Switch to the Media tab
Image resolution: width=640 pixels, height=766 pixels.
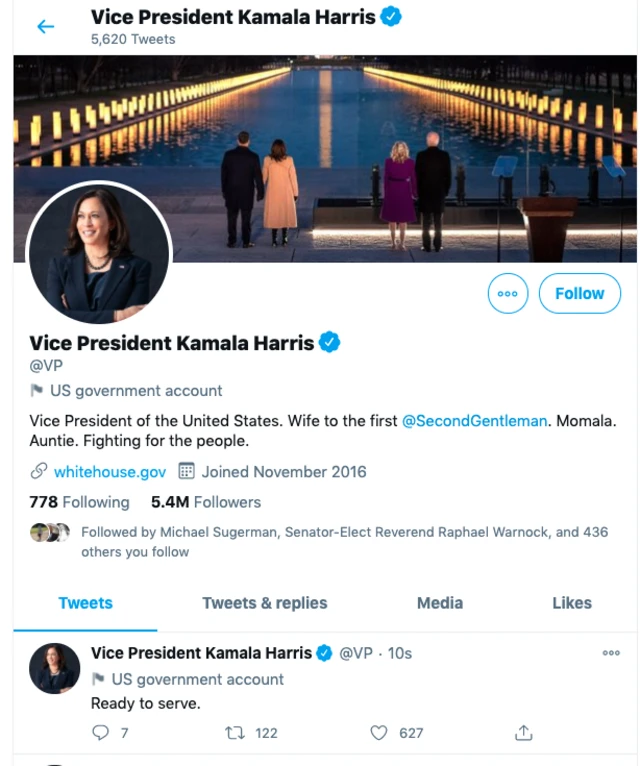point(440,603)
